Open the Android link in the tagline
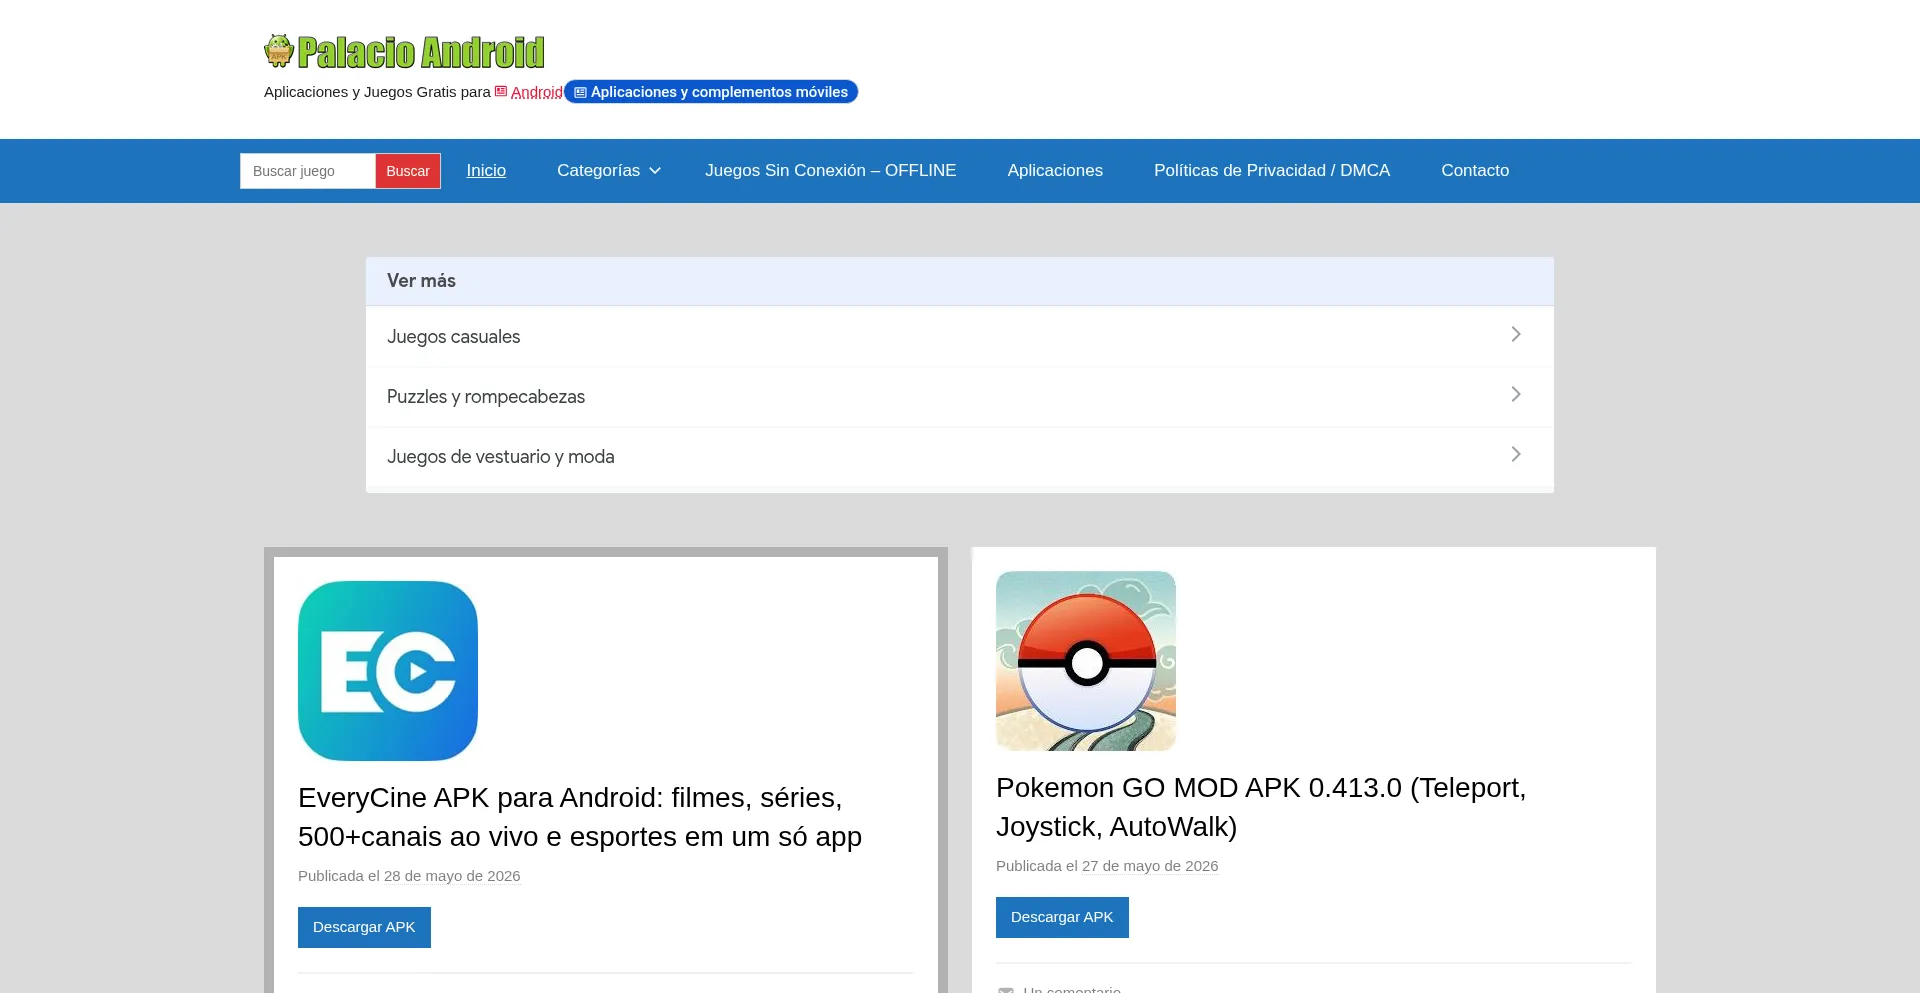This screenshot has height=993, width=1920. click(x=536, y=92)
